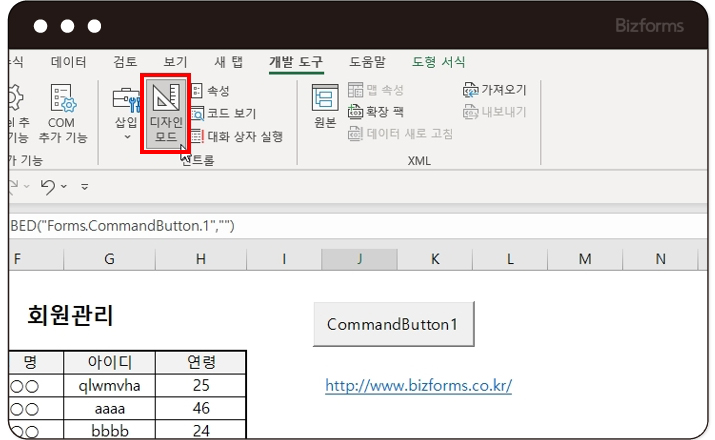Viewport: 715px width, 440px height.
Task: Click Map Properties (맵 속성)
Action: coord(376,90)
